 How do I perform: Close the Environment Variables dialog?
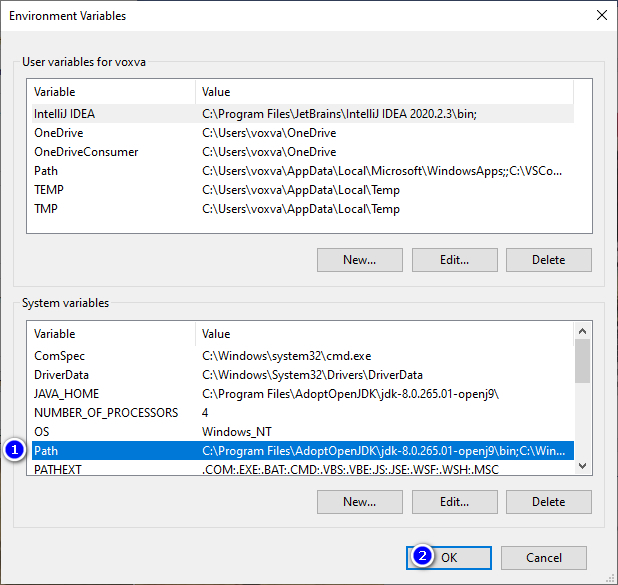(600, 15)
